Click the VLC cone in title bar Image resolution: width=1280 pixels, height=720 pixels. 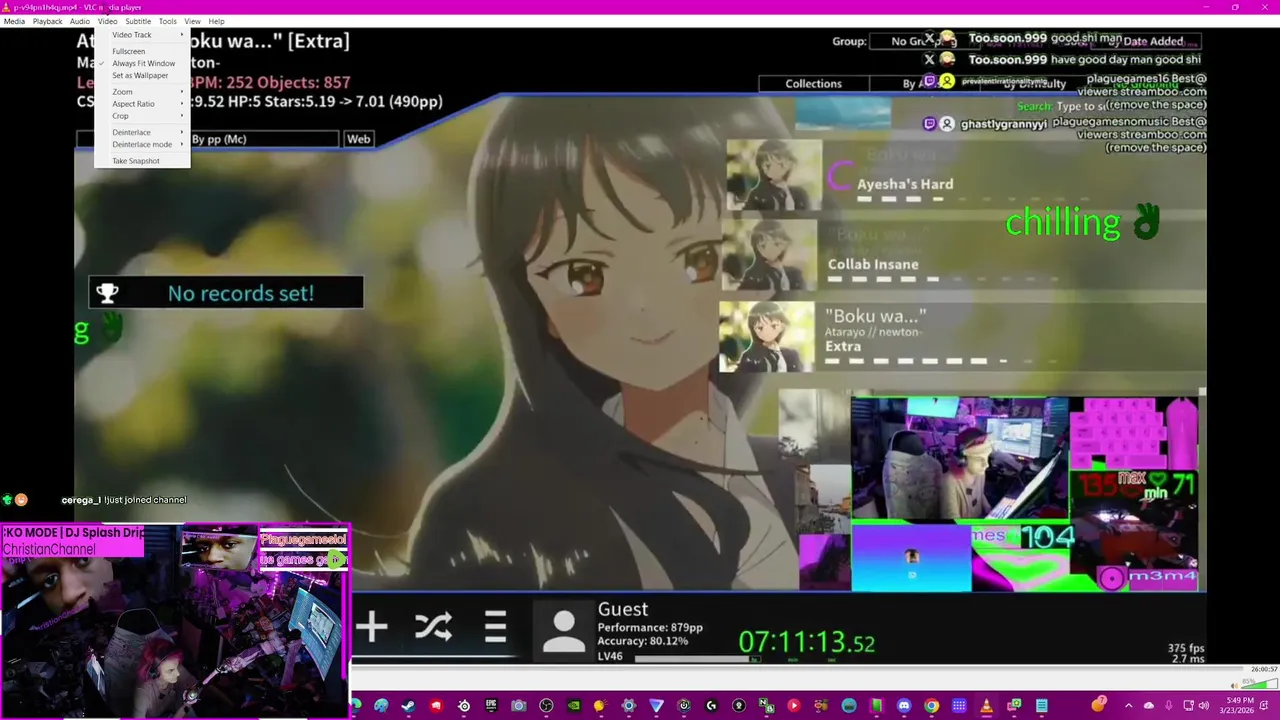point(6,7)
